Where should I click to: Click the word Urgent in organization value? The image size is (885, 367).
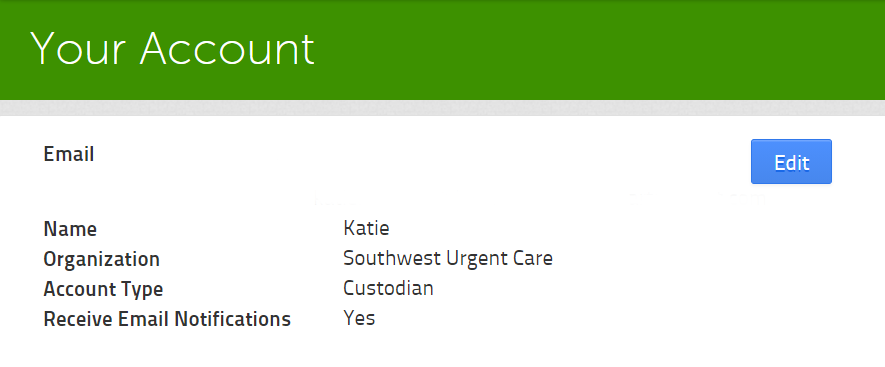476,259
